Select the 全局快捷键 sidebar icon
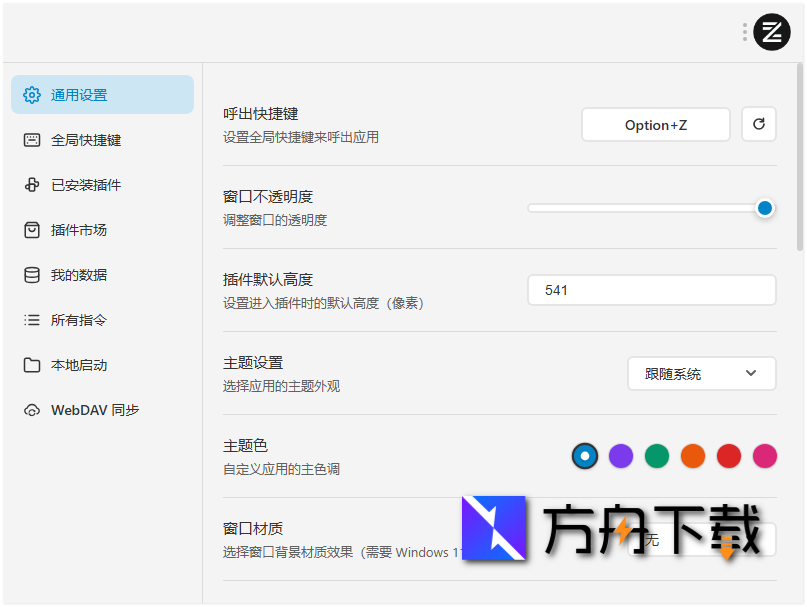This screenshot has height=607, width=807. click(x=31, y=139)
